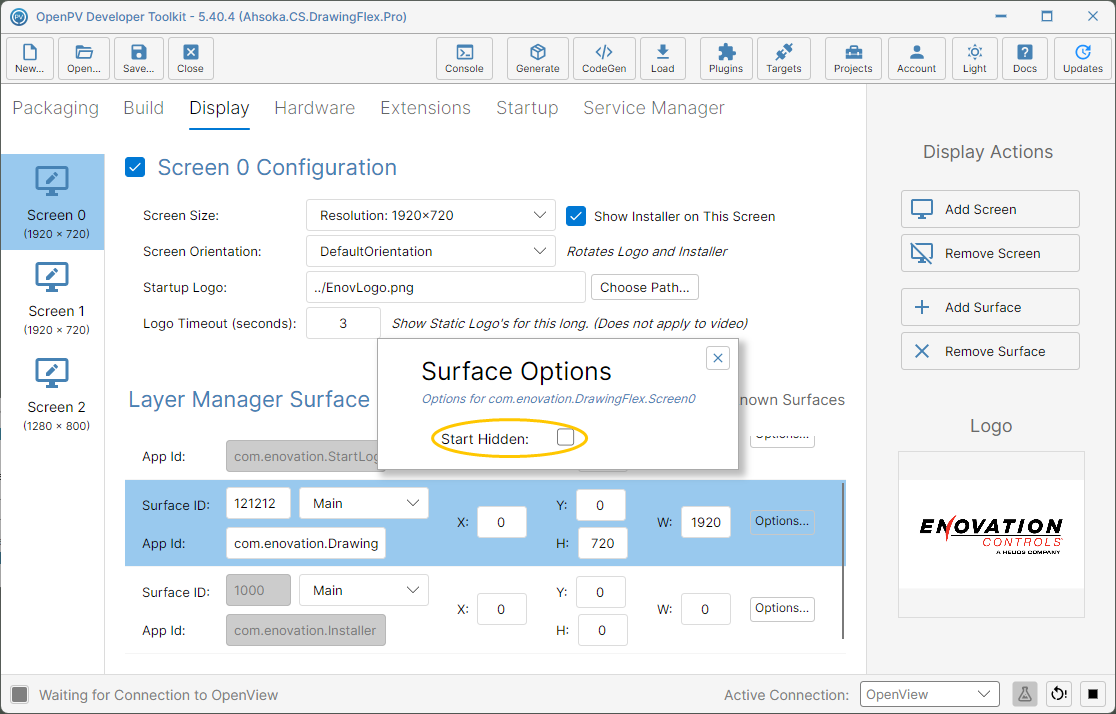
Task: Click the Add Screen button
Action: [x=990, y=209]
